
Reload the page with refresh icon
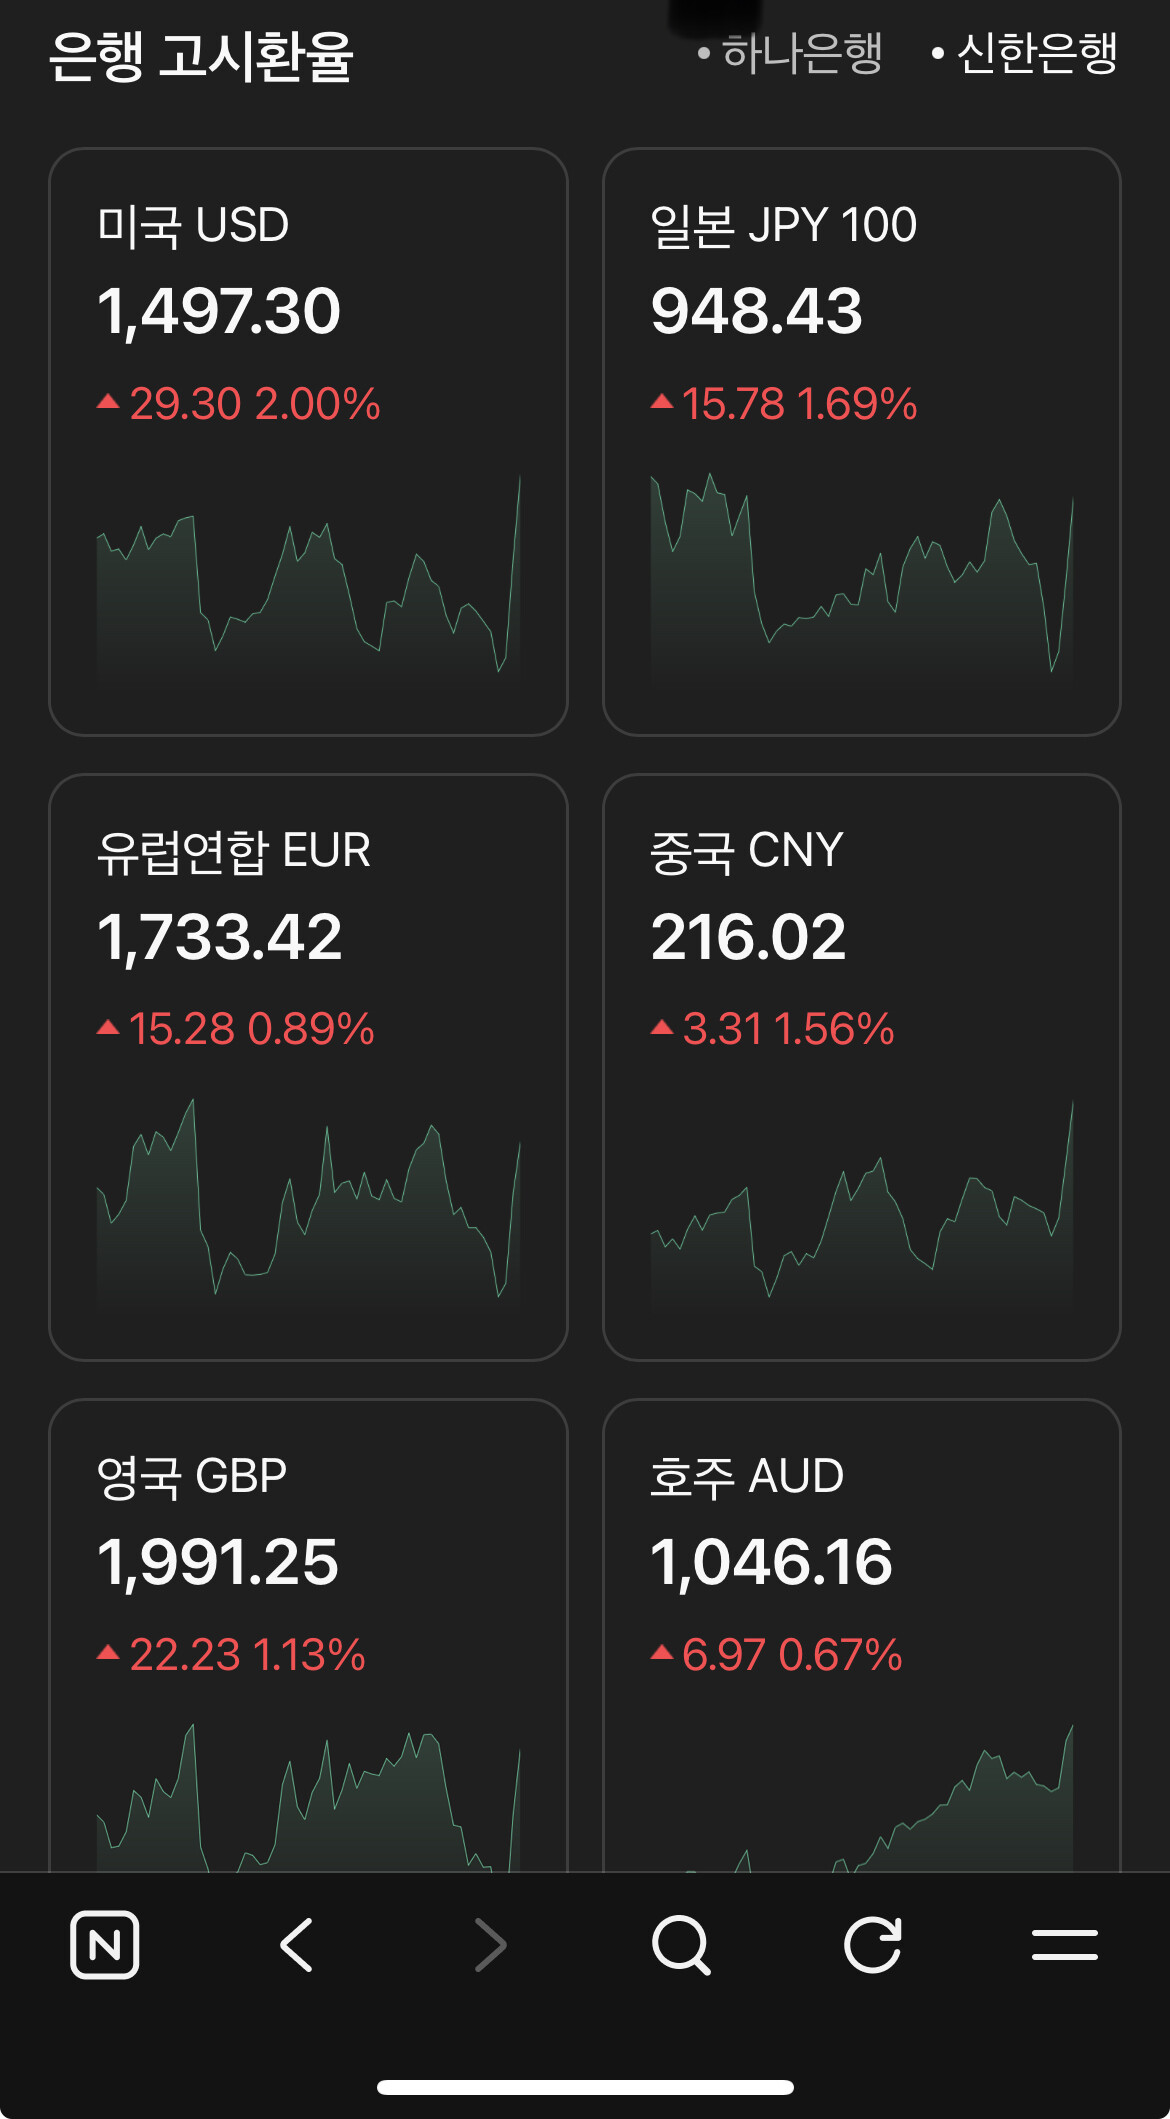(873, 1945)
